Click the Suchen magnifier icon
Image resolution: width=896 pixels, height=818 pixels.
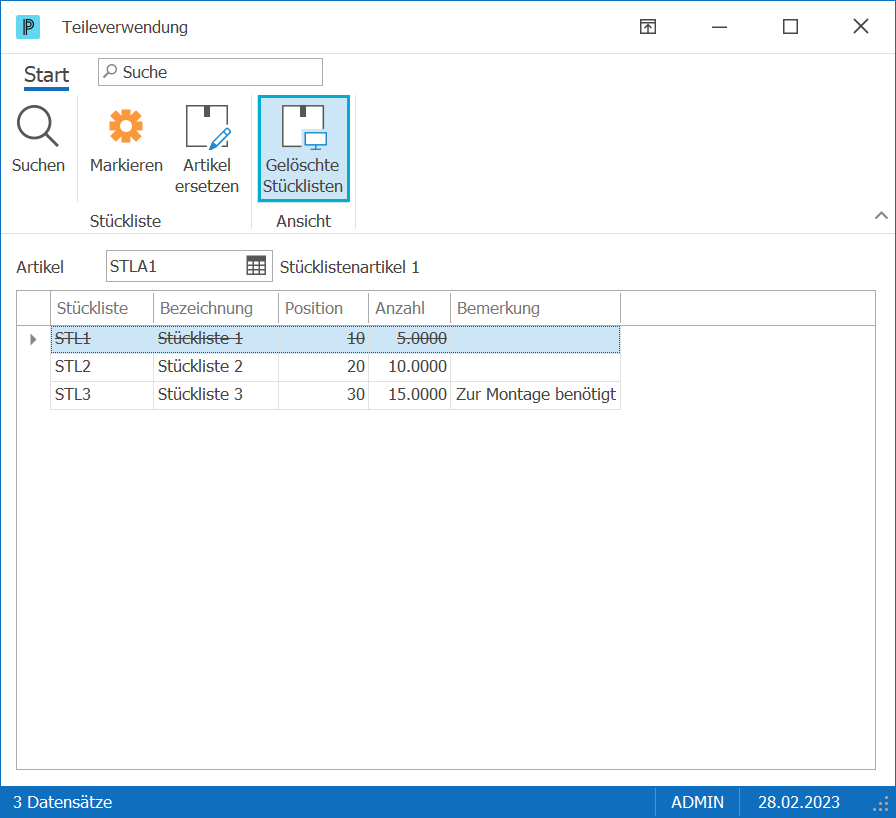click(38, 126)
